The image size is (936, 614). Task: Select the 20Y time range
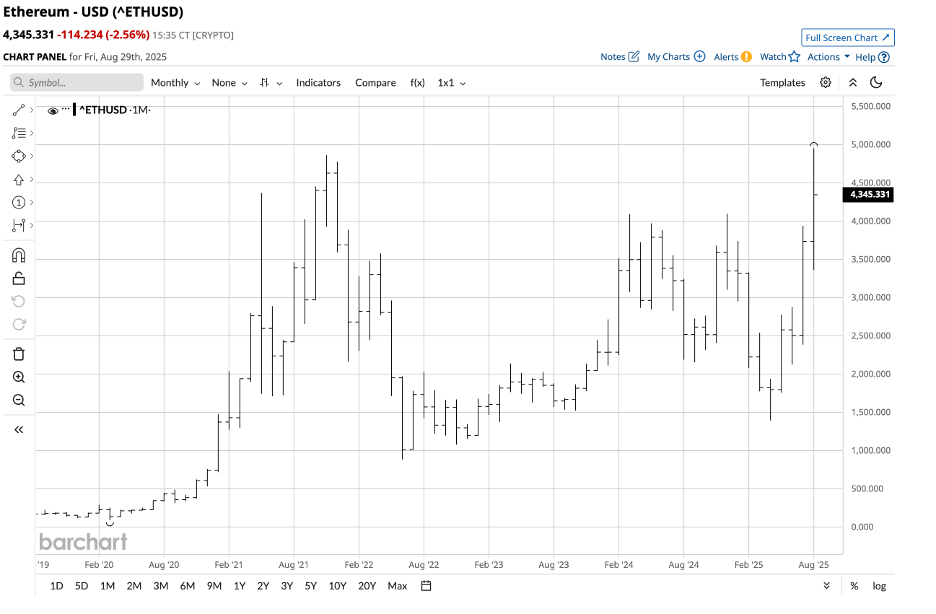[367, 586]
